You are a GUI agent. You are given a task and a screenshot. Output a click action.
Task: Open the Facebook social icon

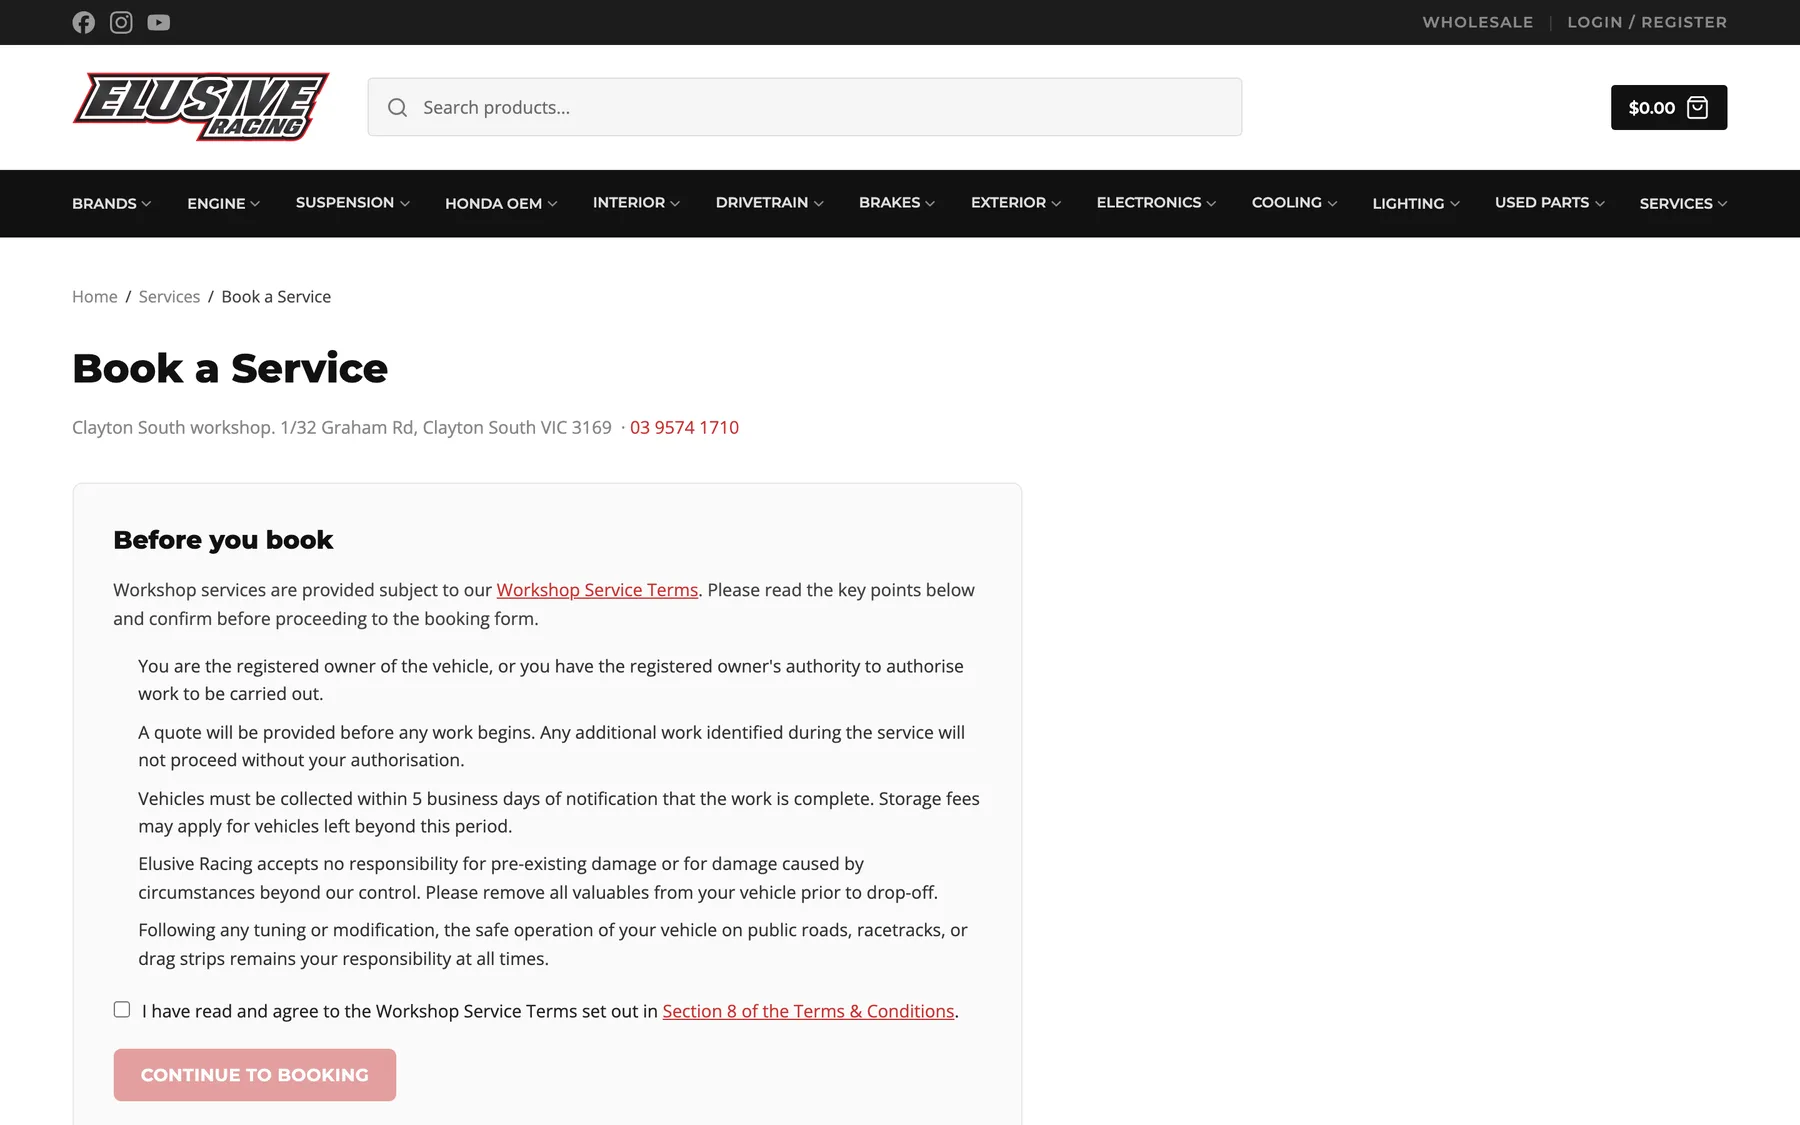(84, 22)
